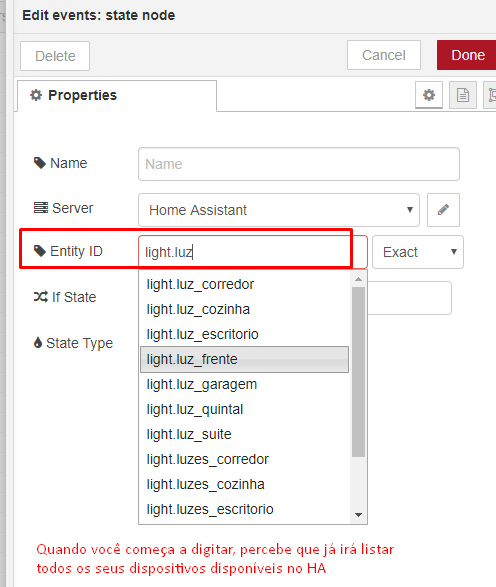Edit Home Assistant server with pencil icon

443,210
